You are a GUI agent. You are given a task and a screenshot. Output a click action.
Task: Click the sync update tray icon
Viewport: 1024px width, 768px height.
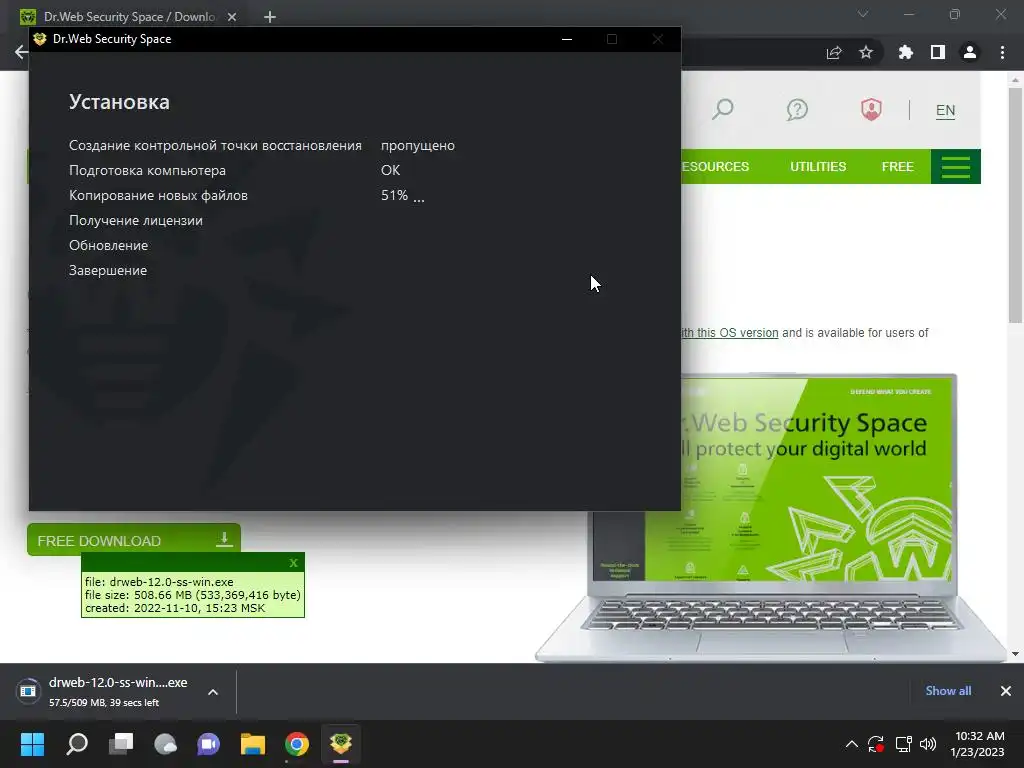coord(876,744)
